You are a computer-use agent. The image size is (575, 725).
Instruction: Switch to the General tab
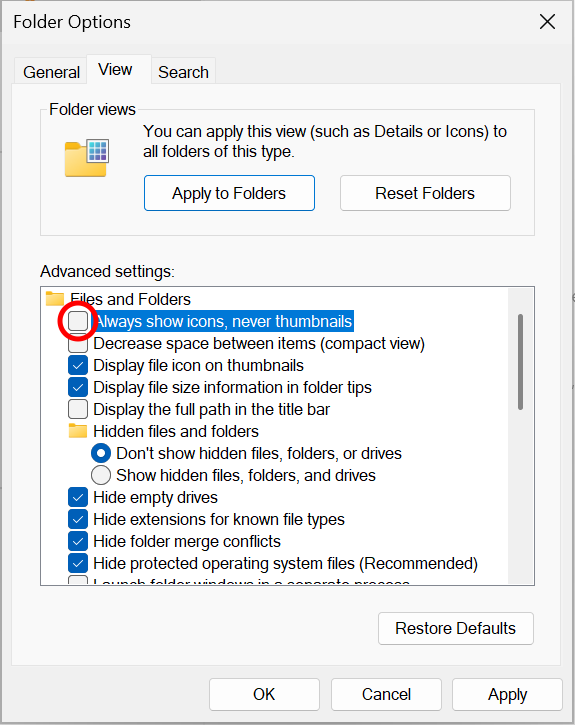tap(51, 72)
